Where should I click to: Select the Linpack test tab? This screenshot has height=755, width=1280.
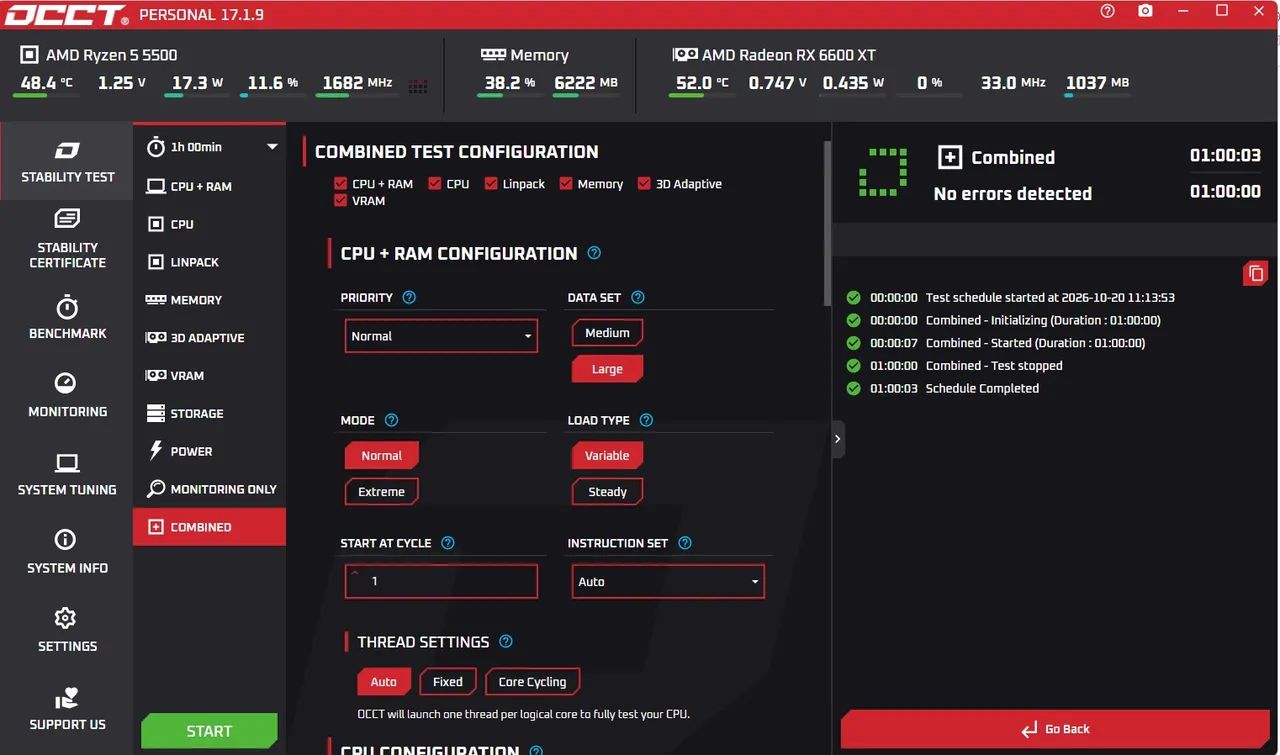click(209, 262)
